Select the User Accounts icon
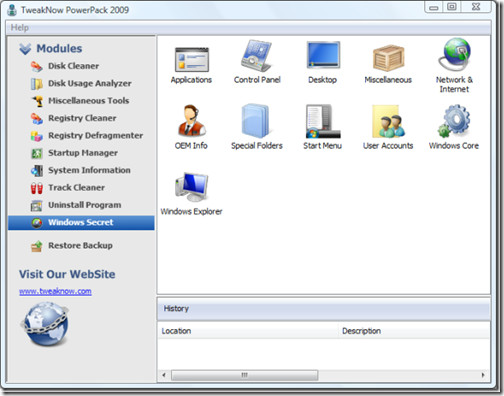 (x=388, y=121)
